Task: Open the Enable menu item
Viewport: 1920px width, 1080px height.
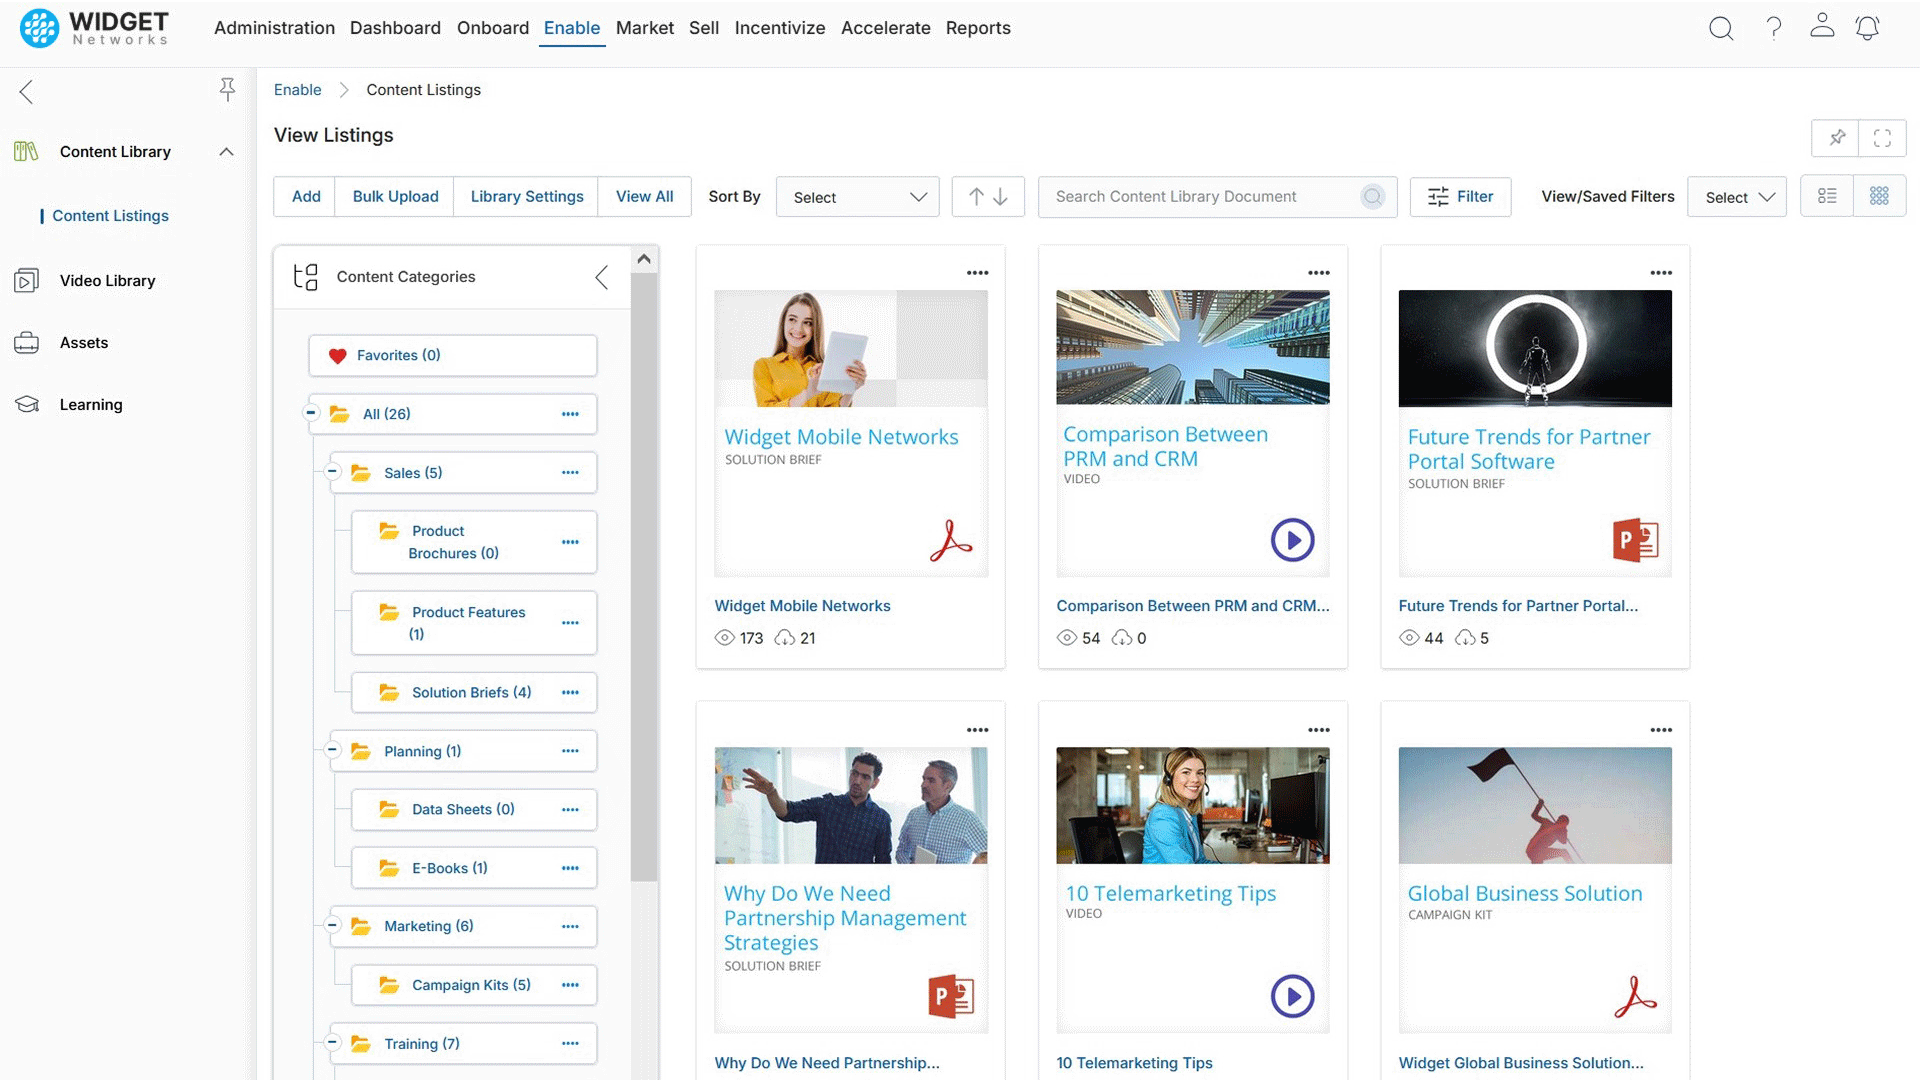Action: coord(571,28)
